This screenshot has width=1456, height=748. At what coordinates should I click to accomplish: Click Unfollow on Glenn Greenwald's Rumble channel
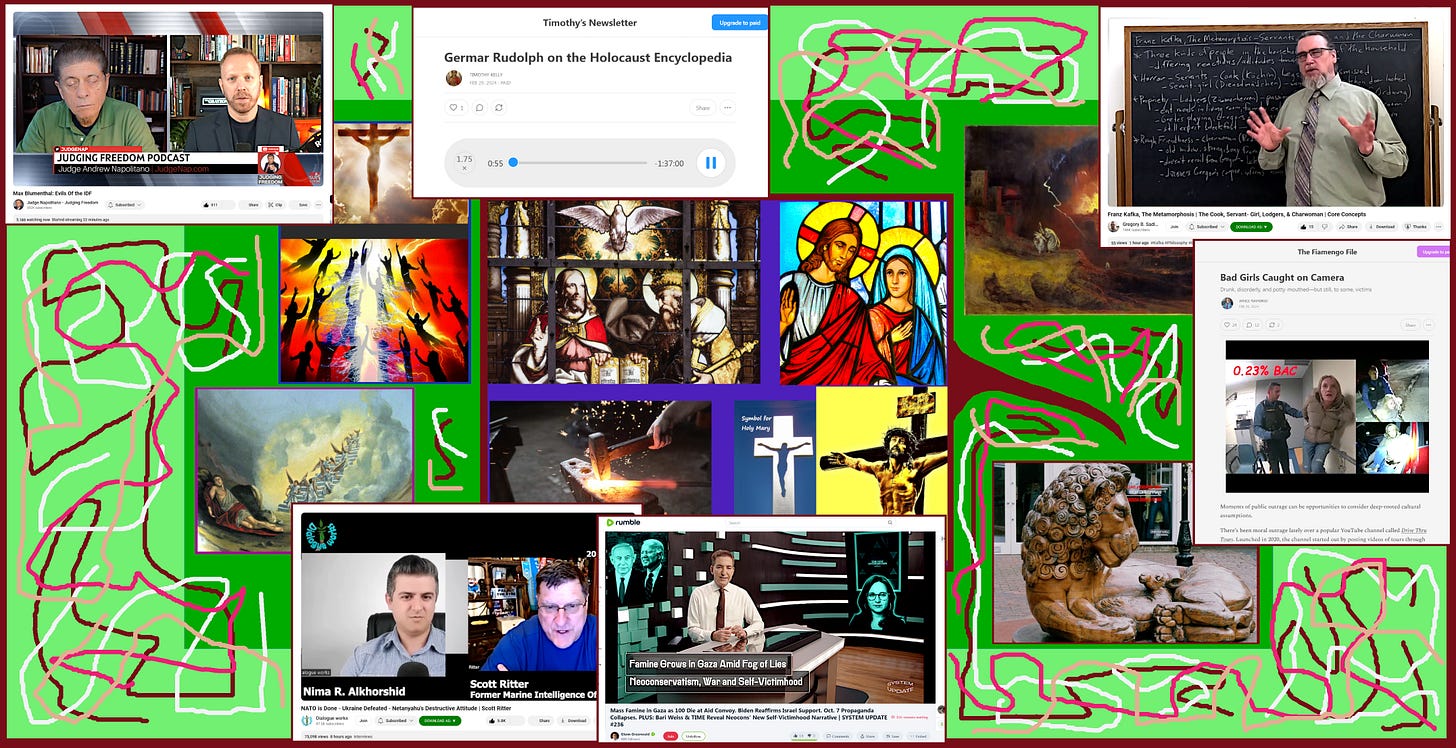[693, 736]
